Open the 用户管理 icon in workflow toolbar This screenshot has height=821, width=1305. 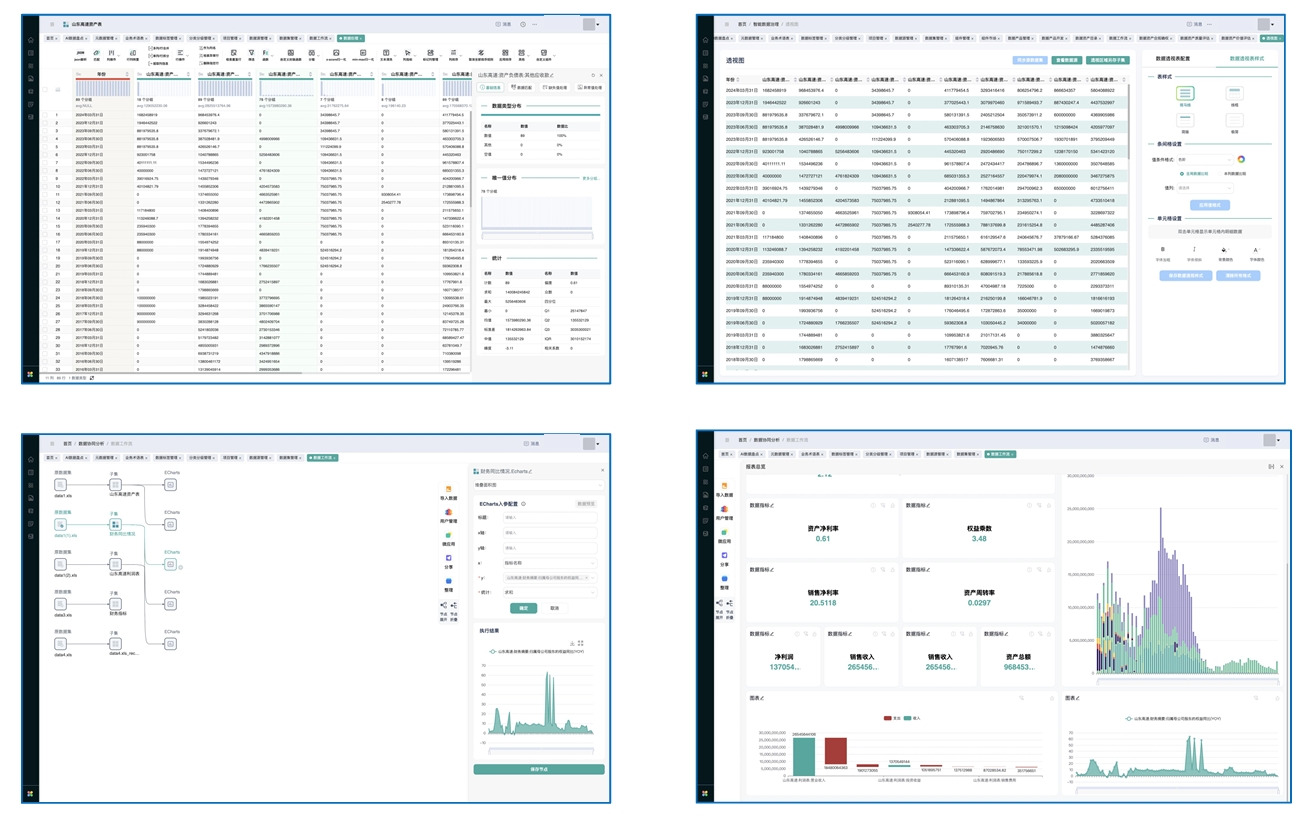coord(448,512)
